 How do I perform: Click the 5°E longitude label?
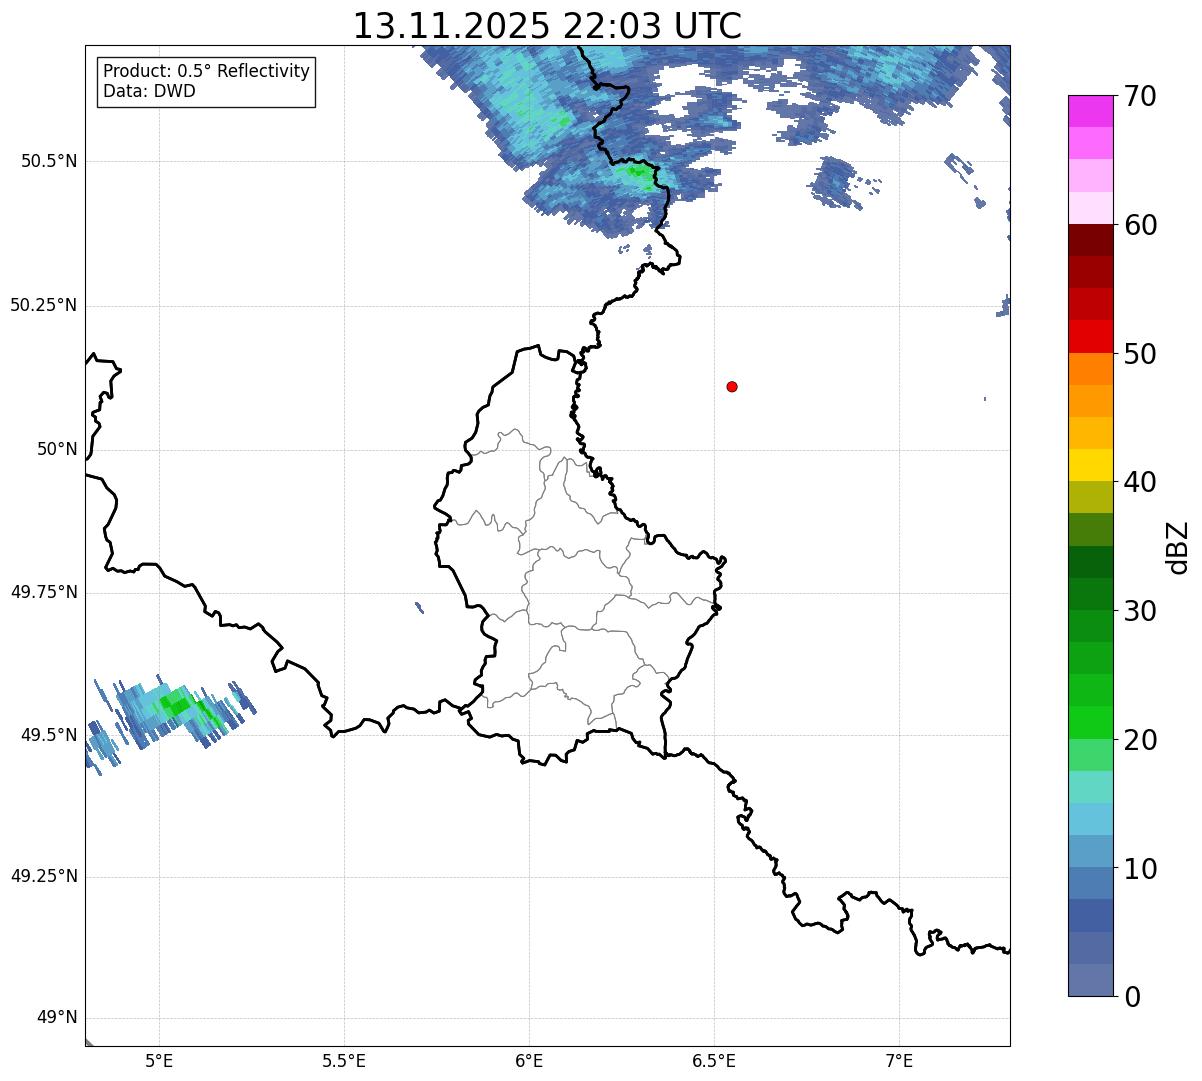pyautogui.click(x=160, y=1060)
